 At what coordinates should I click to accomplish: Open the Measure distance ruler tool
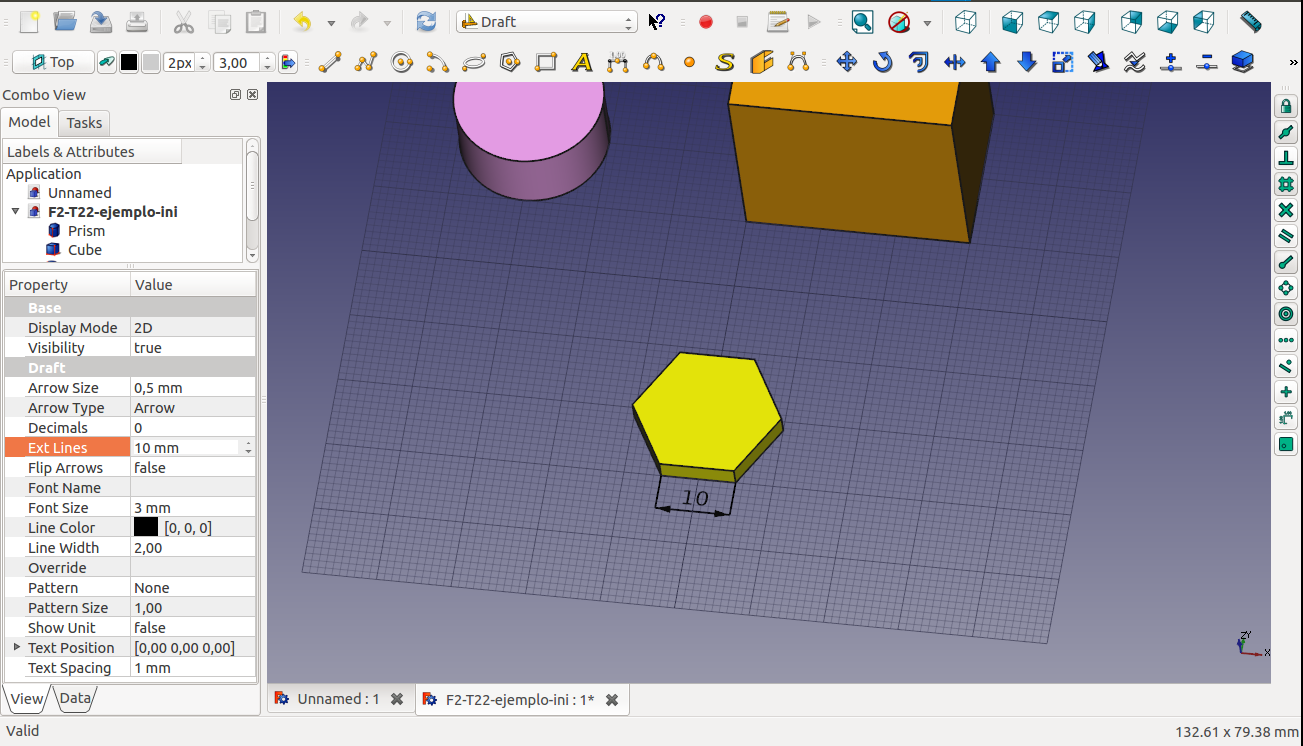point(1250,22)
